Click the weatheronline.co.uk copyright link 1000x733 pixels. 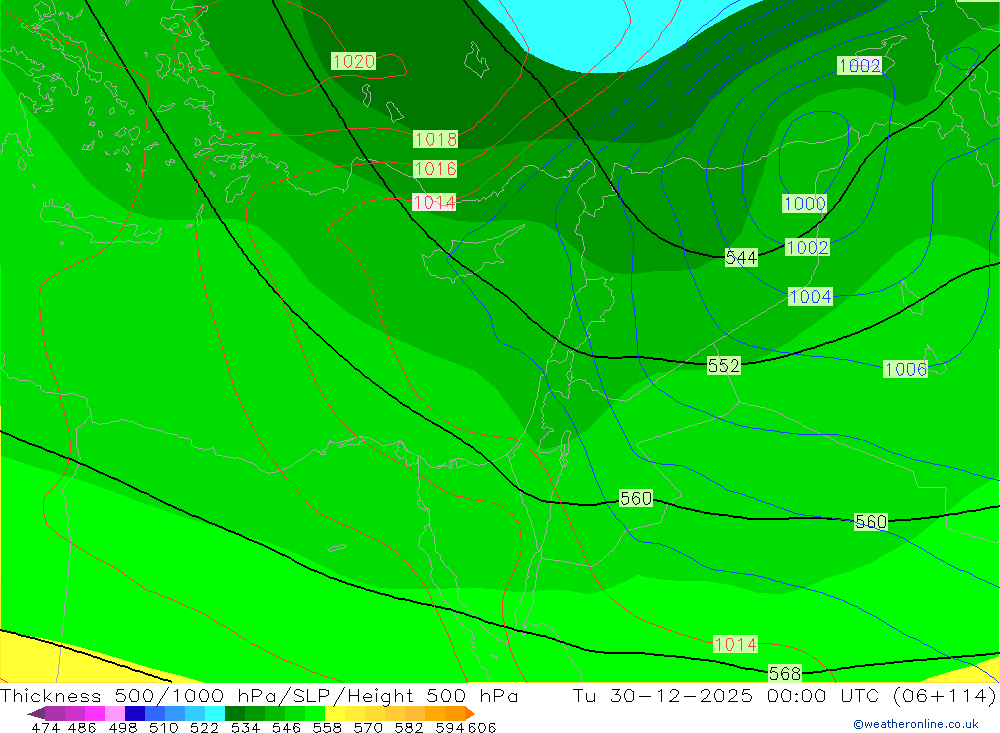click(915, 724)
